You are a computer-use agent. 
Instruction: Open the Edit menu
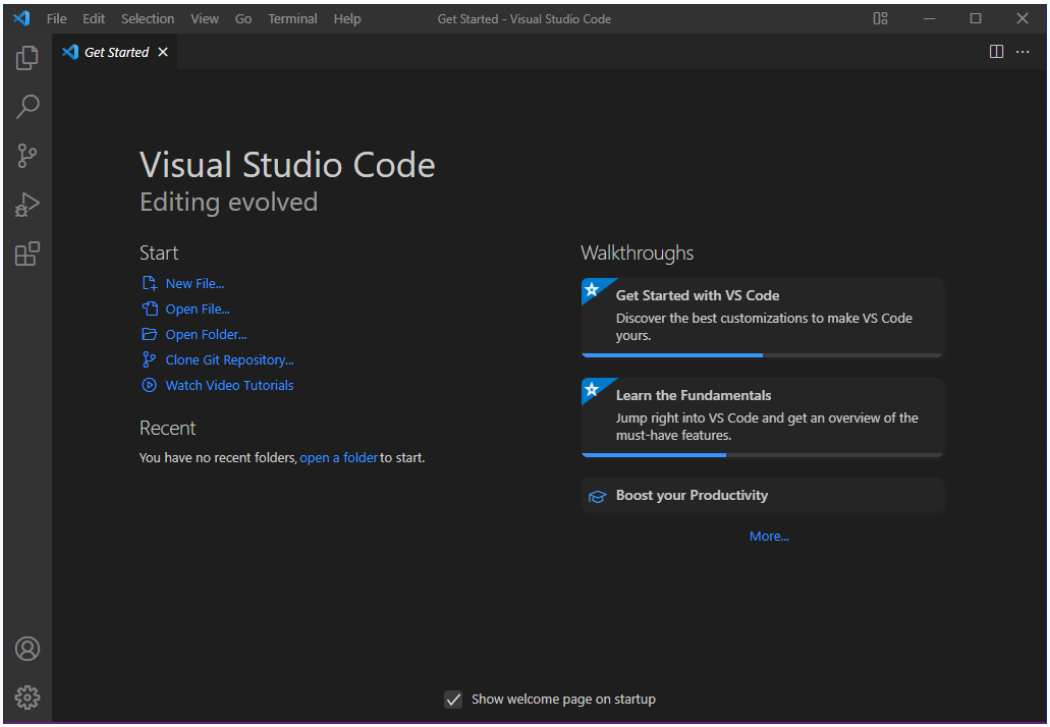tap(94, 19)
